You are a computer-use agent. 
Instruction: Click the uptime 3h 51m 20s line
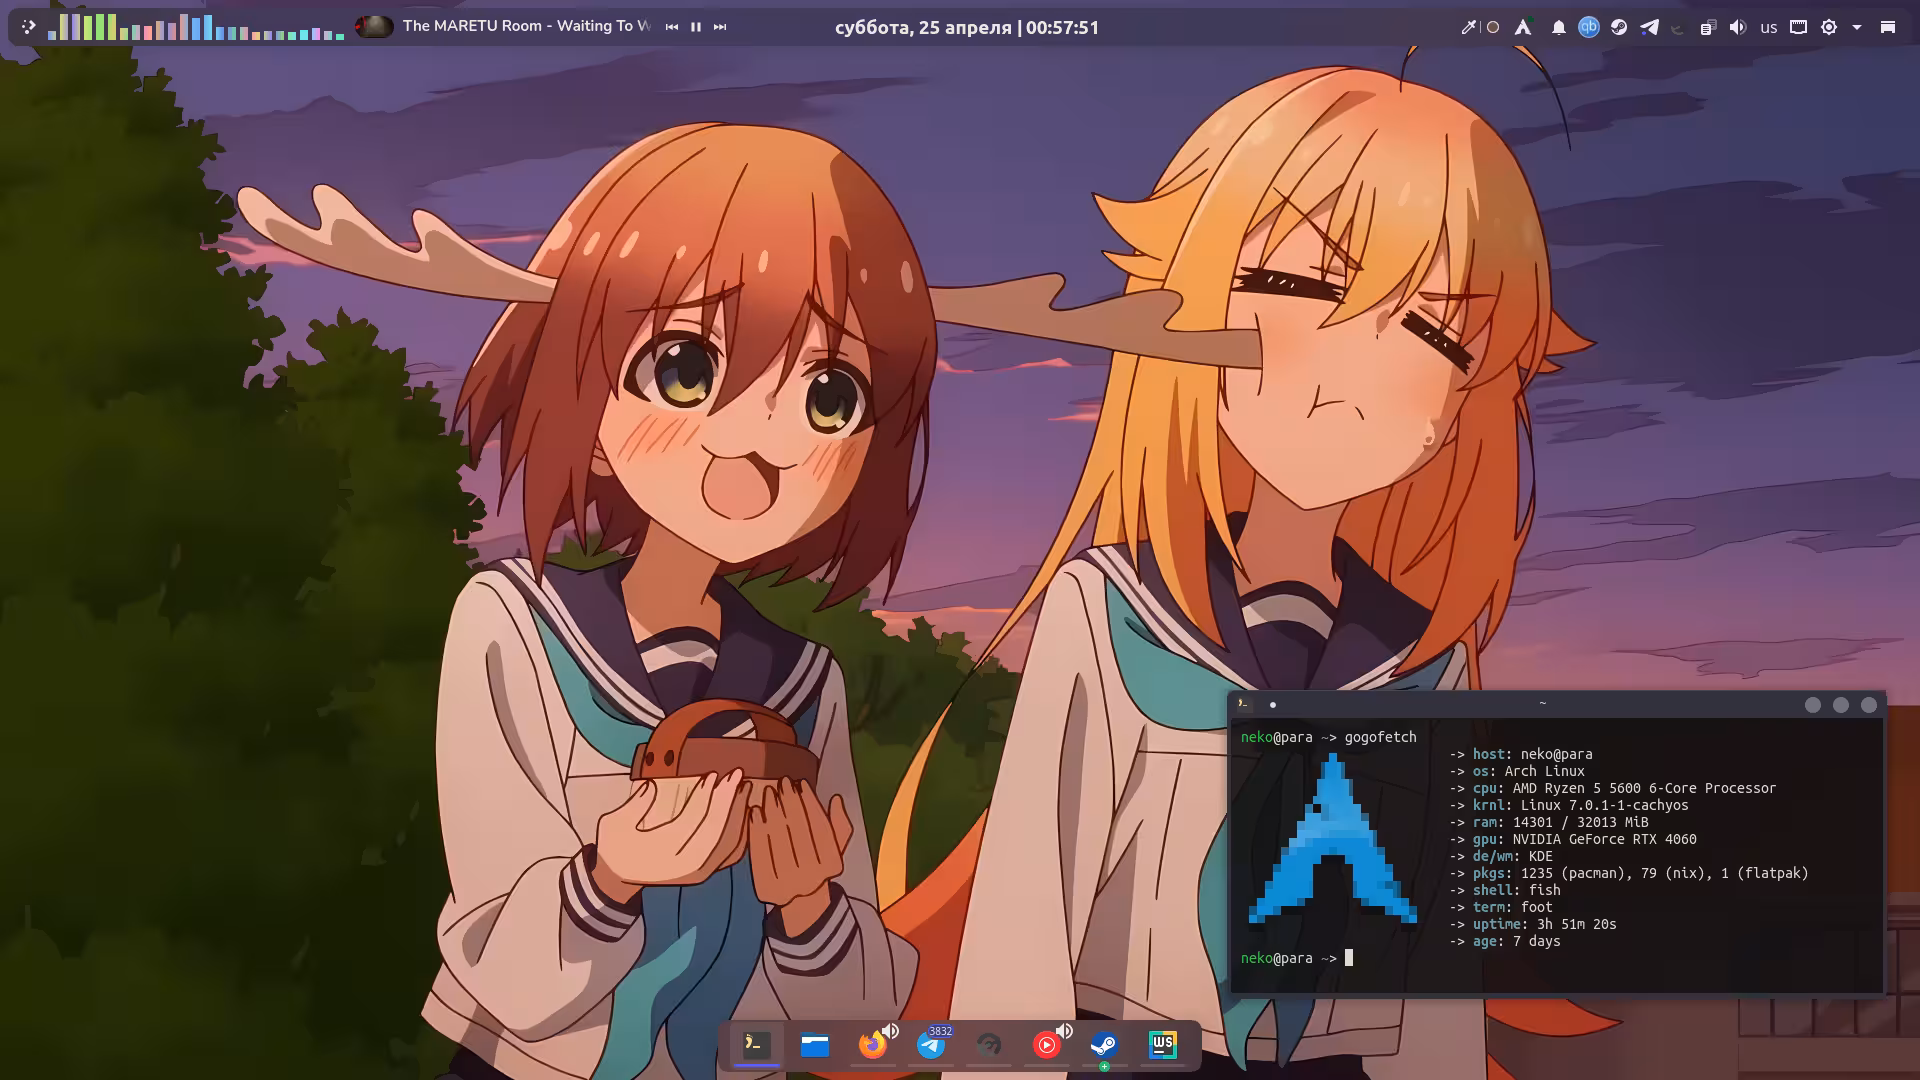pos(1533,924)
